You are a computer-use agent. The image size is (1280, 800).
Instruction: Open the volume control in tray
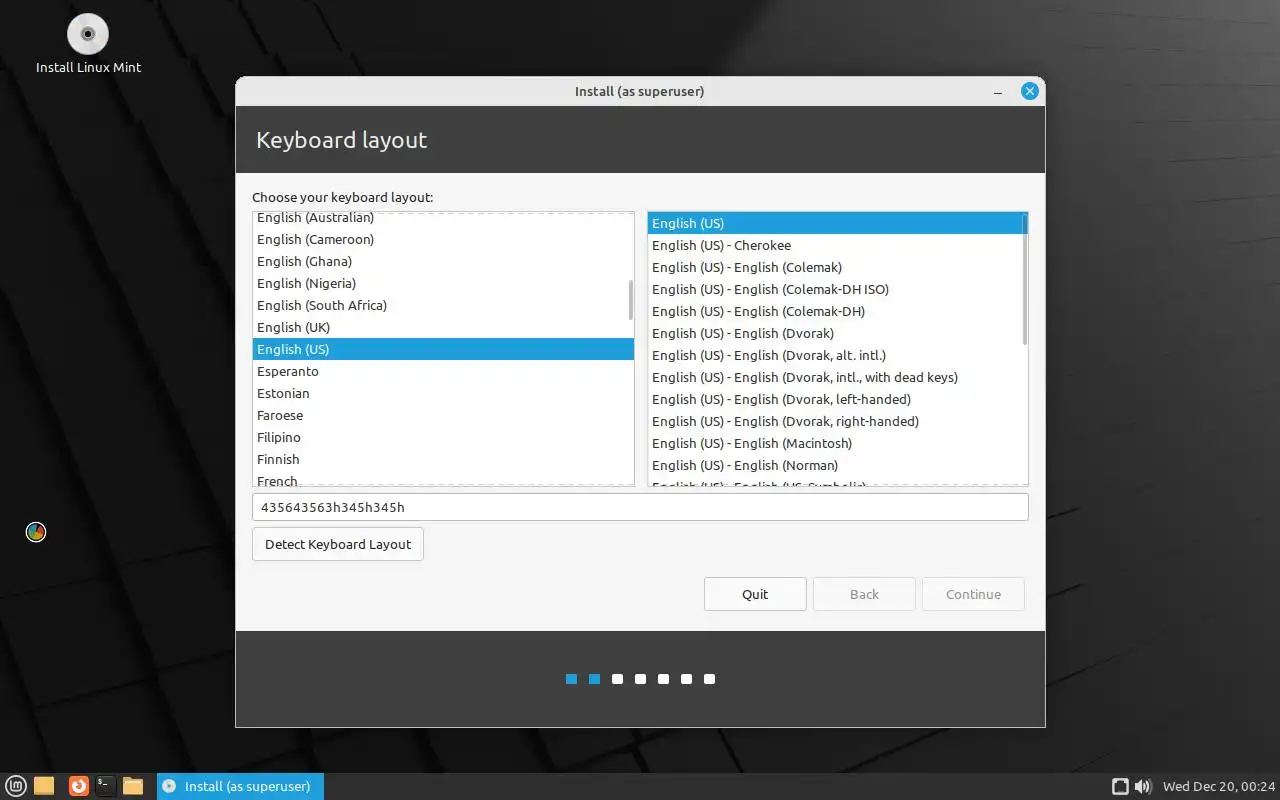pyautogui.click(x=1143, y=787)
